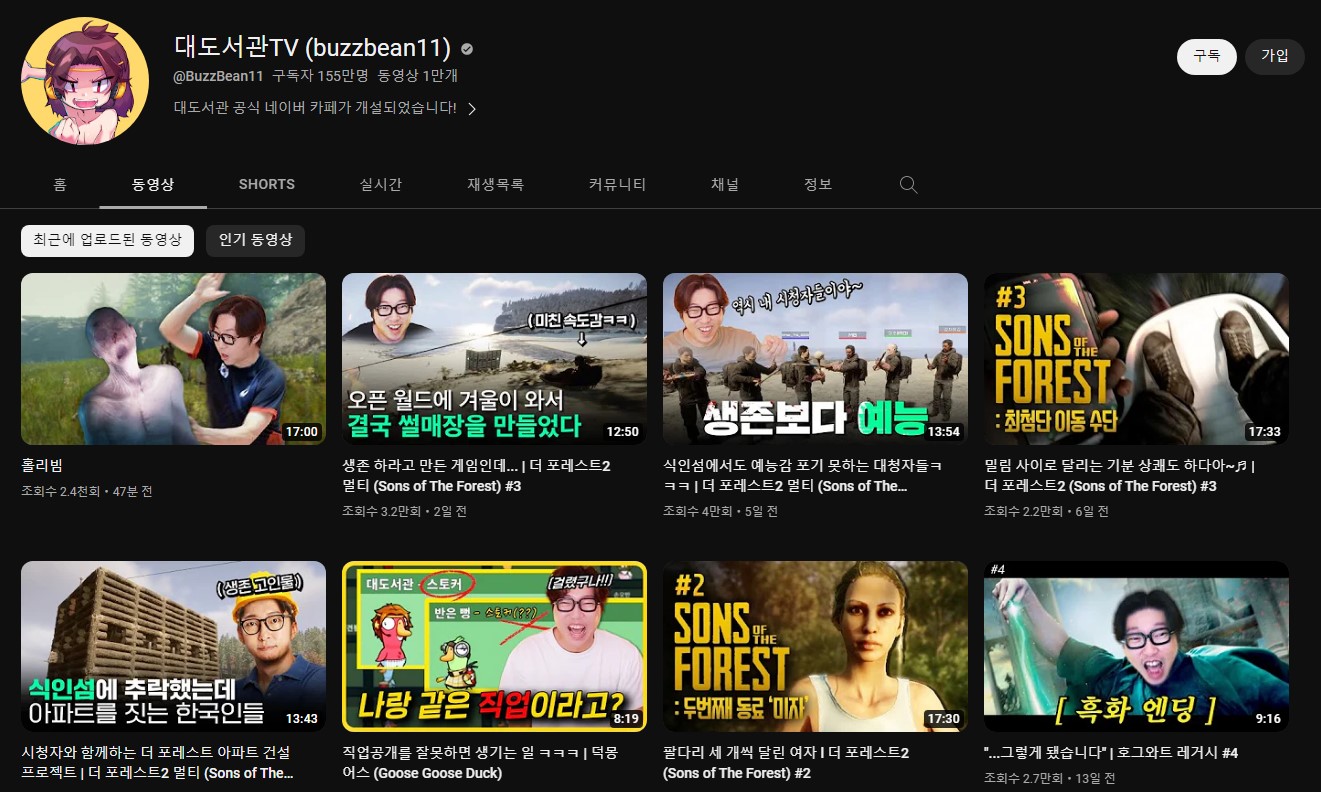1321x792 pixels.
Task: Open the 흑화 엔딩 video thumbnail
Action: (x=1136, y=647)
